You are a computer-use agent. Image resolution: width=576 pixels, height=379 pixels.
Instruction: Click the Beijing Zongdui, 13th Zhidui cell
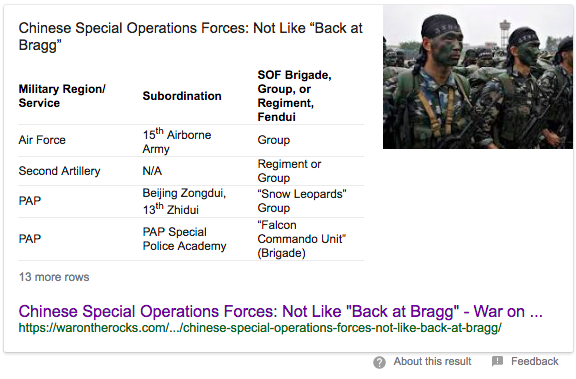pyautogui.click(x=184, y=201)
